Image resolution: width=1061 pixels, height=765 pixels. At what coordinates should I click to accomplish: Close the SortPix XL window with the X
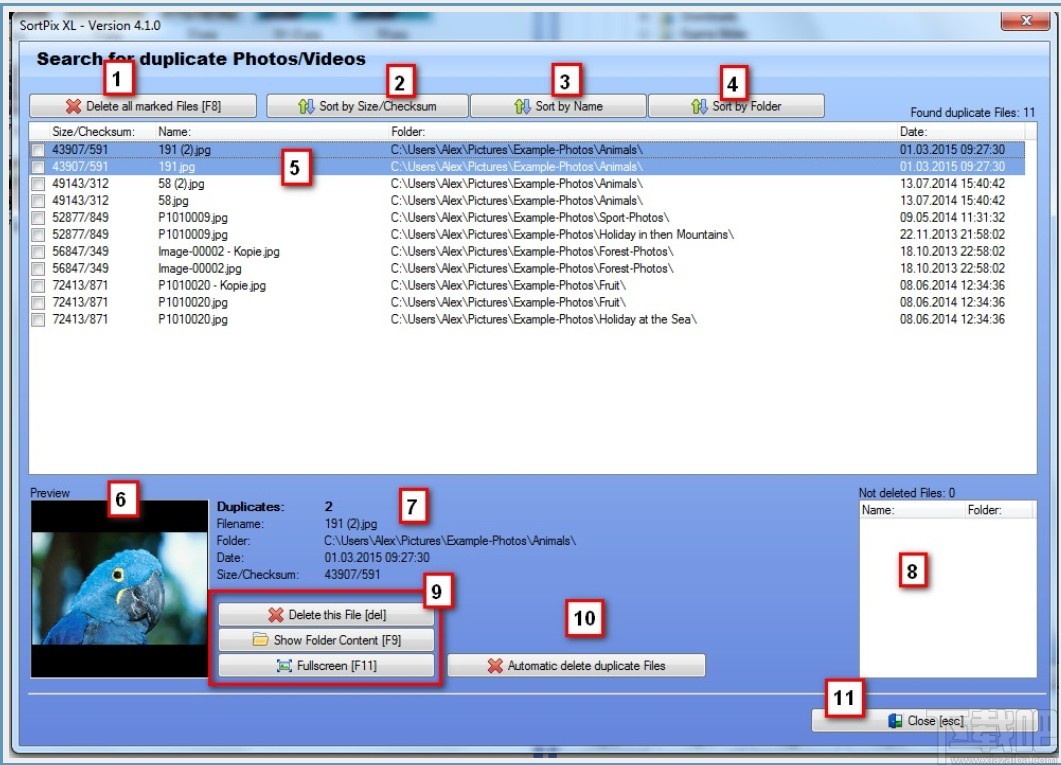coord(1026,21)
